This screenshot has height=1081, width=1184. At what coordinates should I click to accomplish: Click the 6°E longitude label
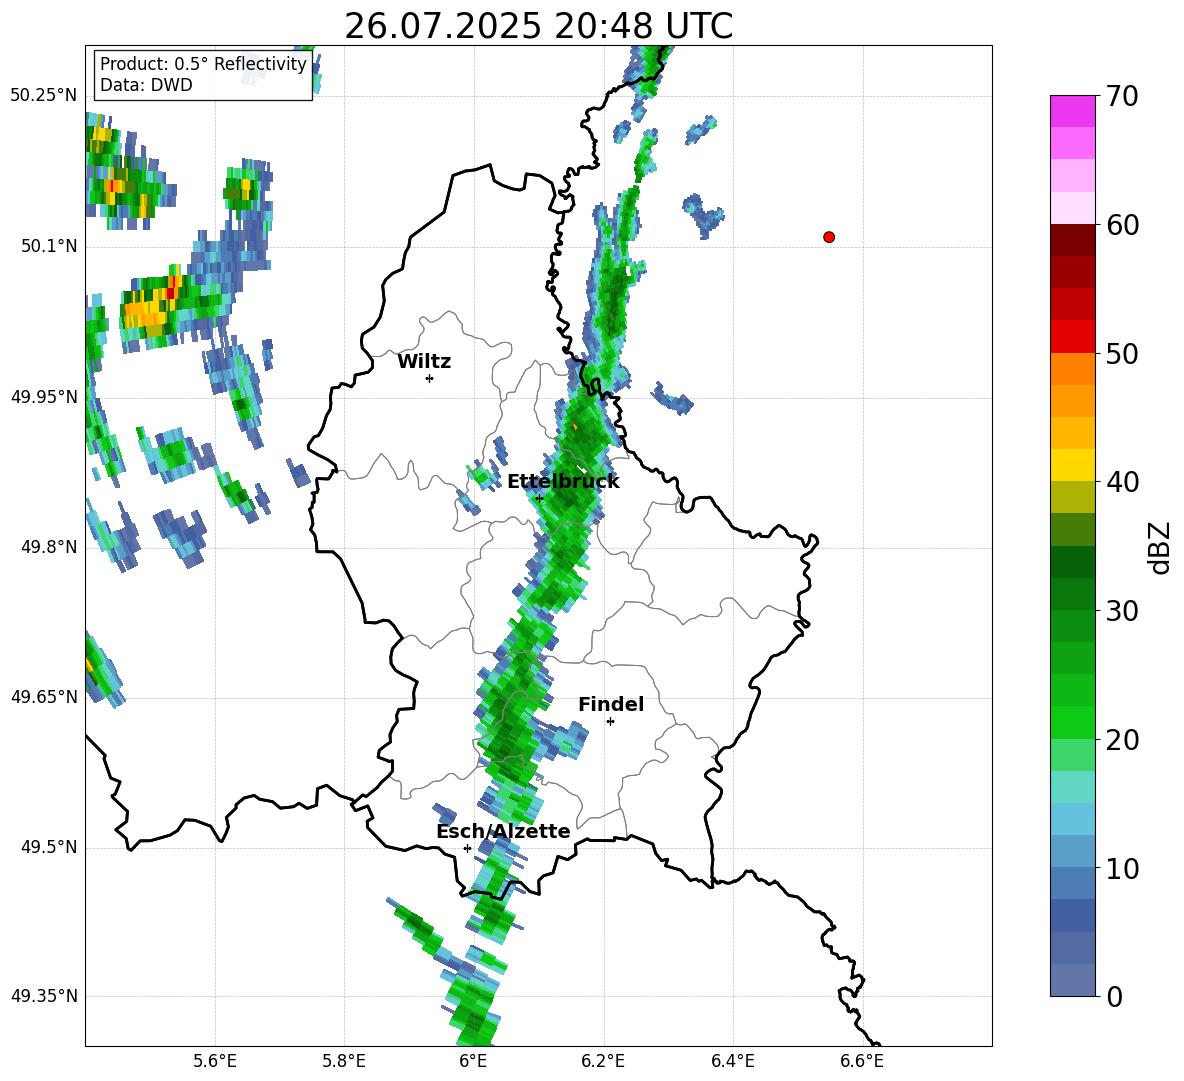click(x=473, y=1061)
